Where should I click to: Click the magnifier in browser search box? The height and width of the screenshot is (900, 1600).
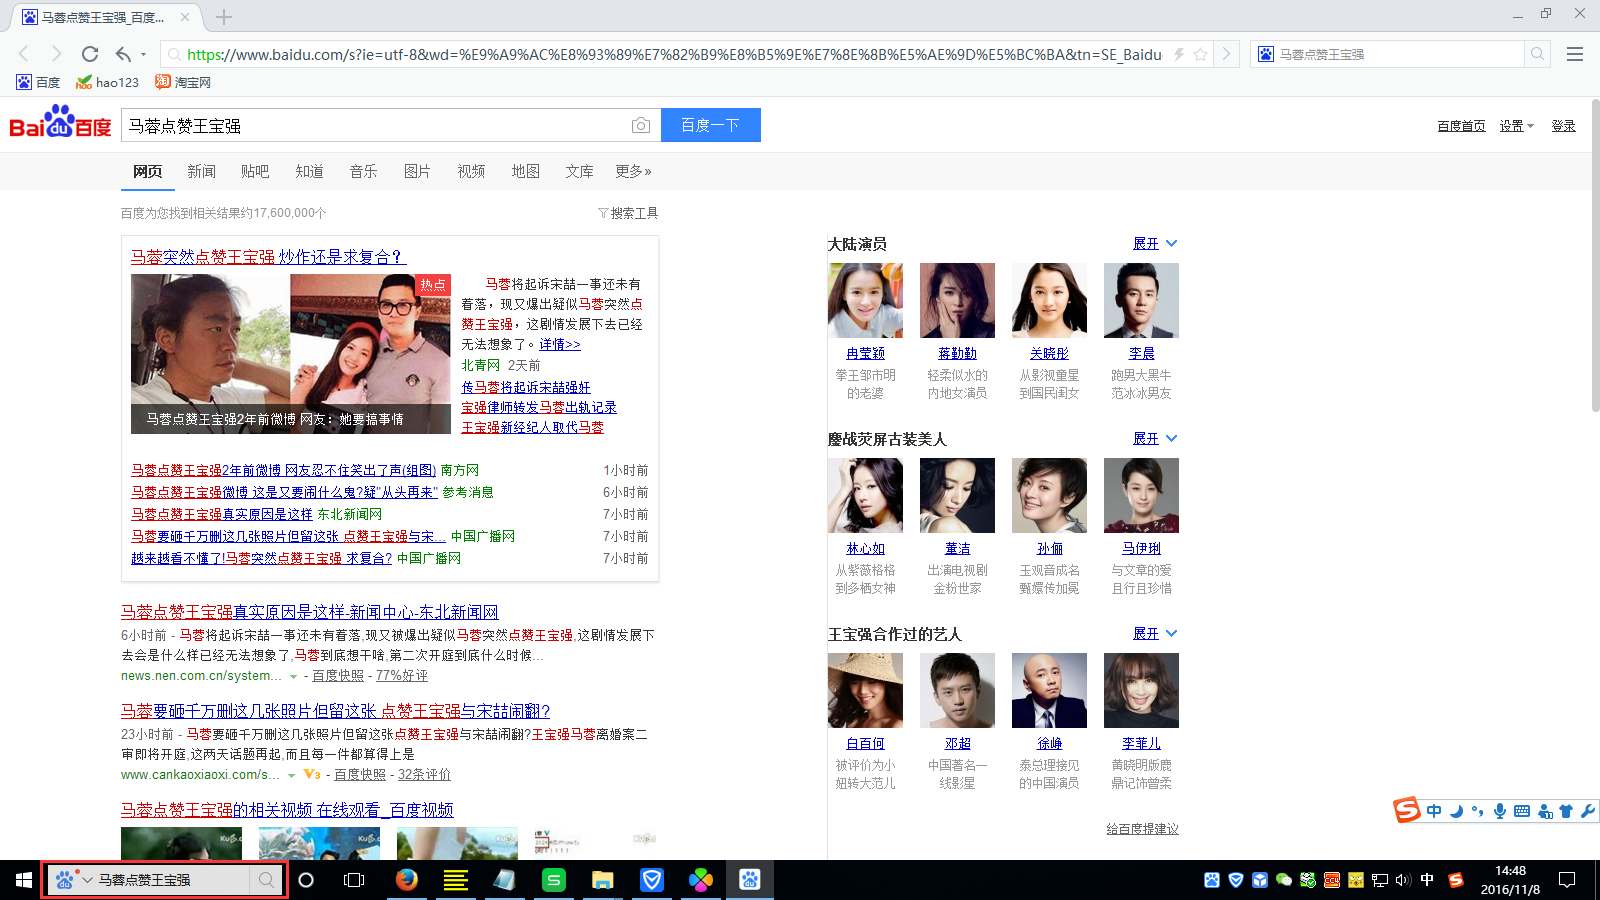click(1538, 54)
